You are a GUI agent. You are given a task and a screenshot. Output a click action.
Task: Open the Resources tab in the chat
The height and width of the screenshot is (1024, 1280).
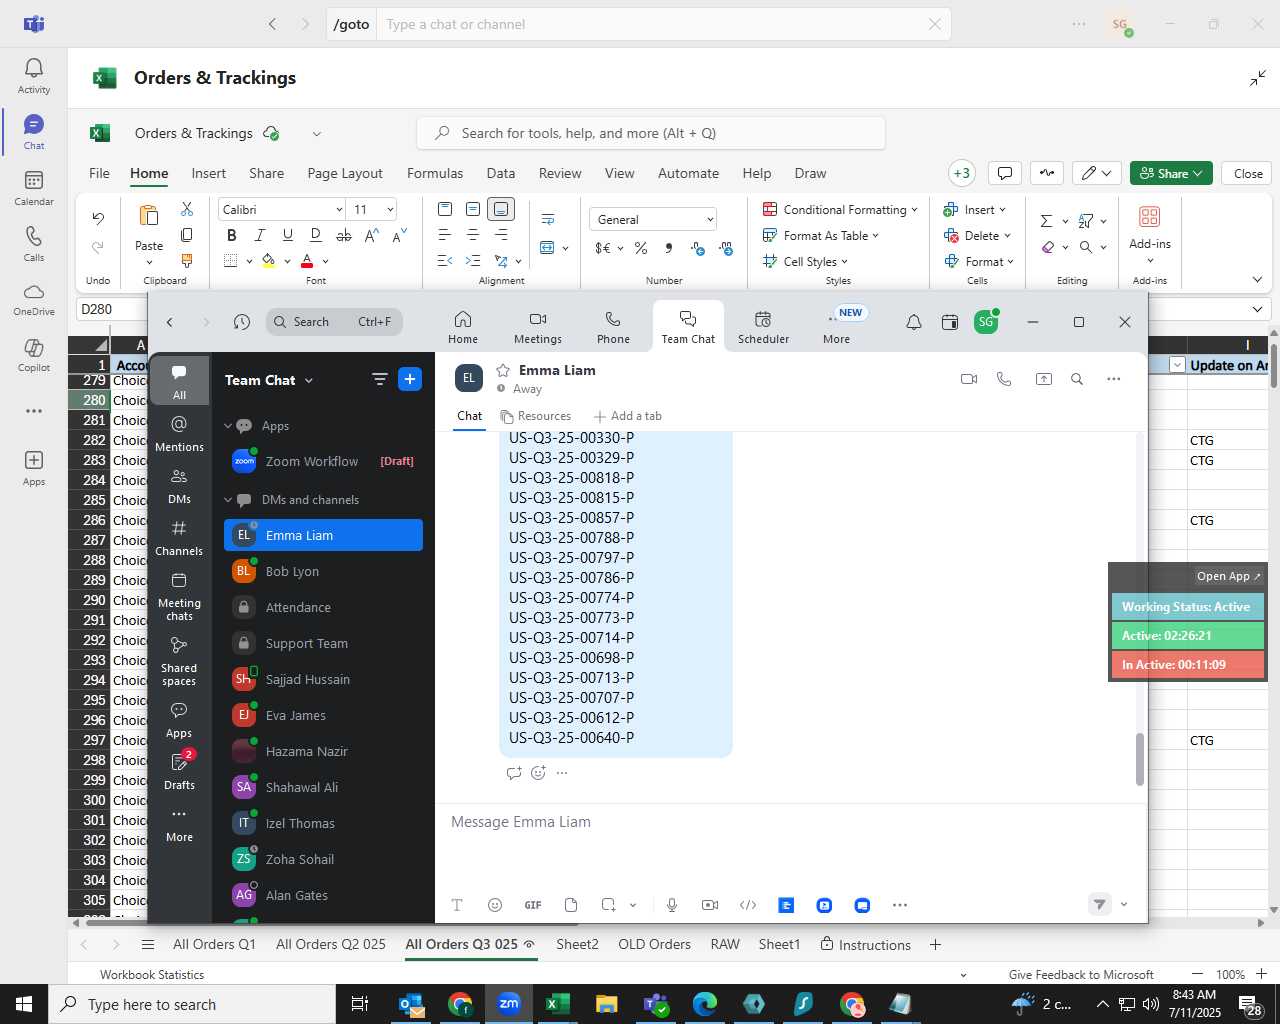coord(536,416)
